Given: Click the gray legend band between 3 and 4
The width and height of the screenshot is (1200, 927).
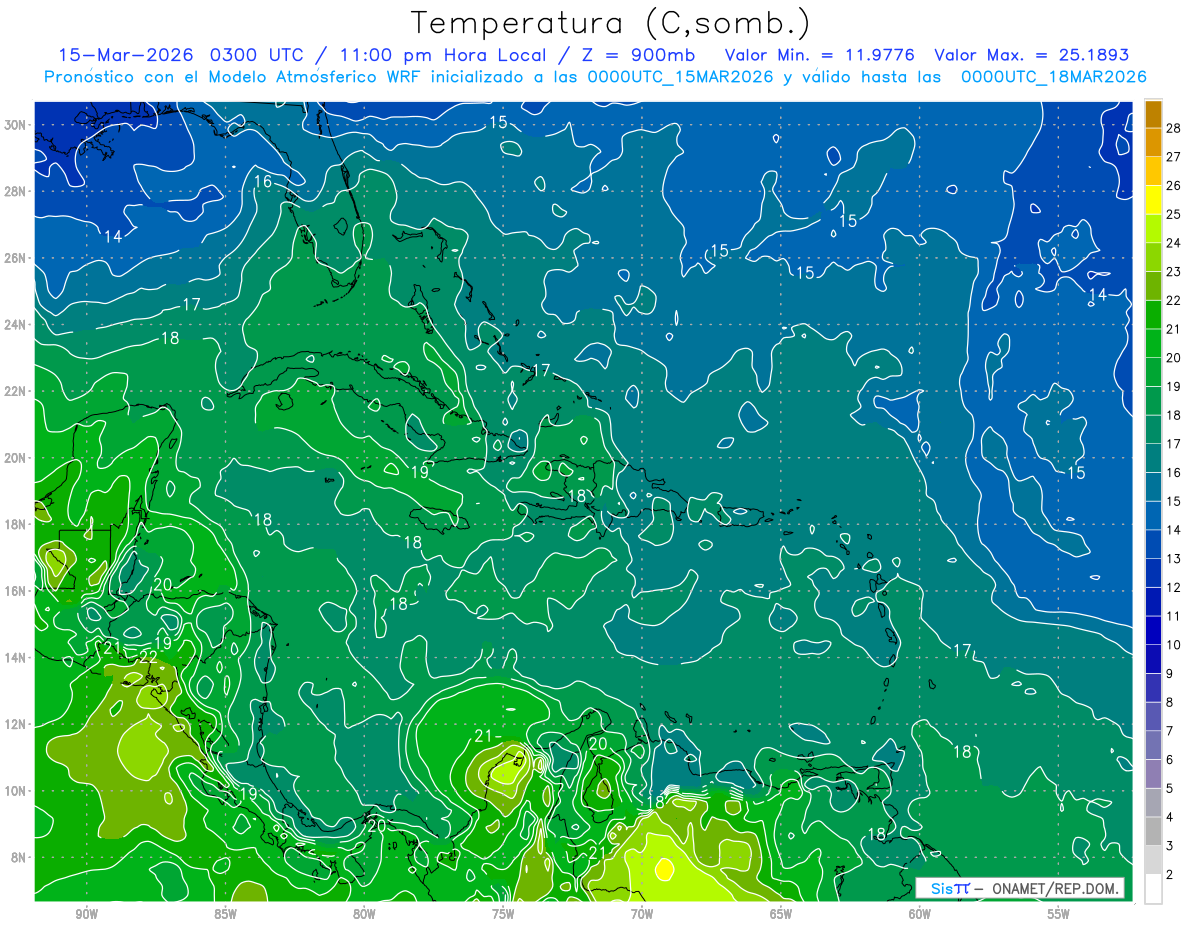Looking at the screenshot, I should coord(1153,832).
